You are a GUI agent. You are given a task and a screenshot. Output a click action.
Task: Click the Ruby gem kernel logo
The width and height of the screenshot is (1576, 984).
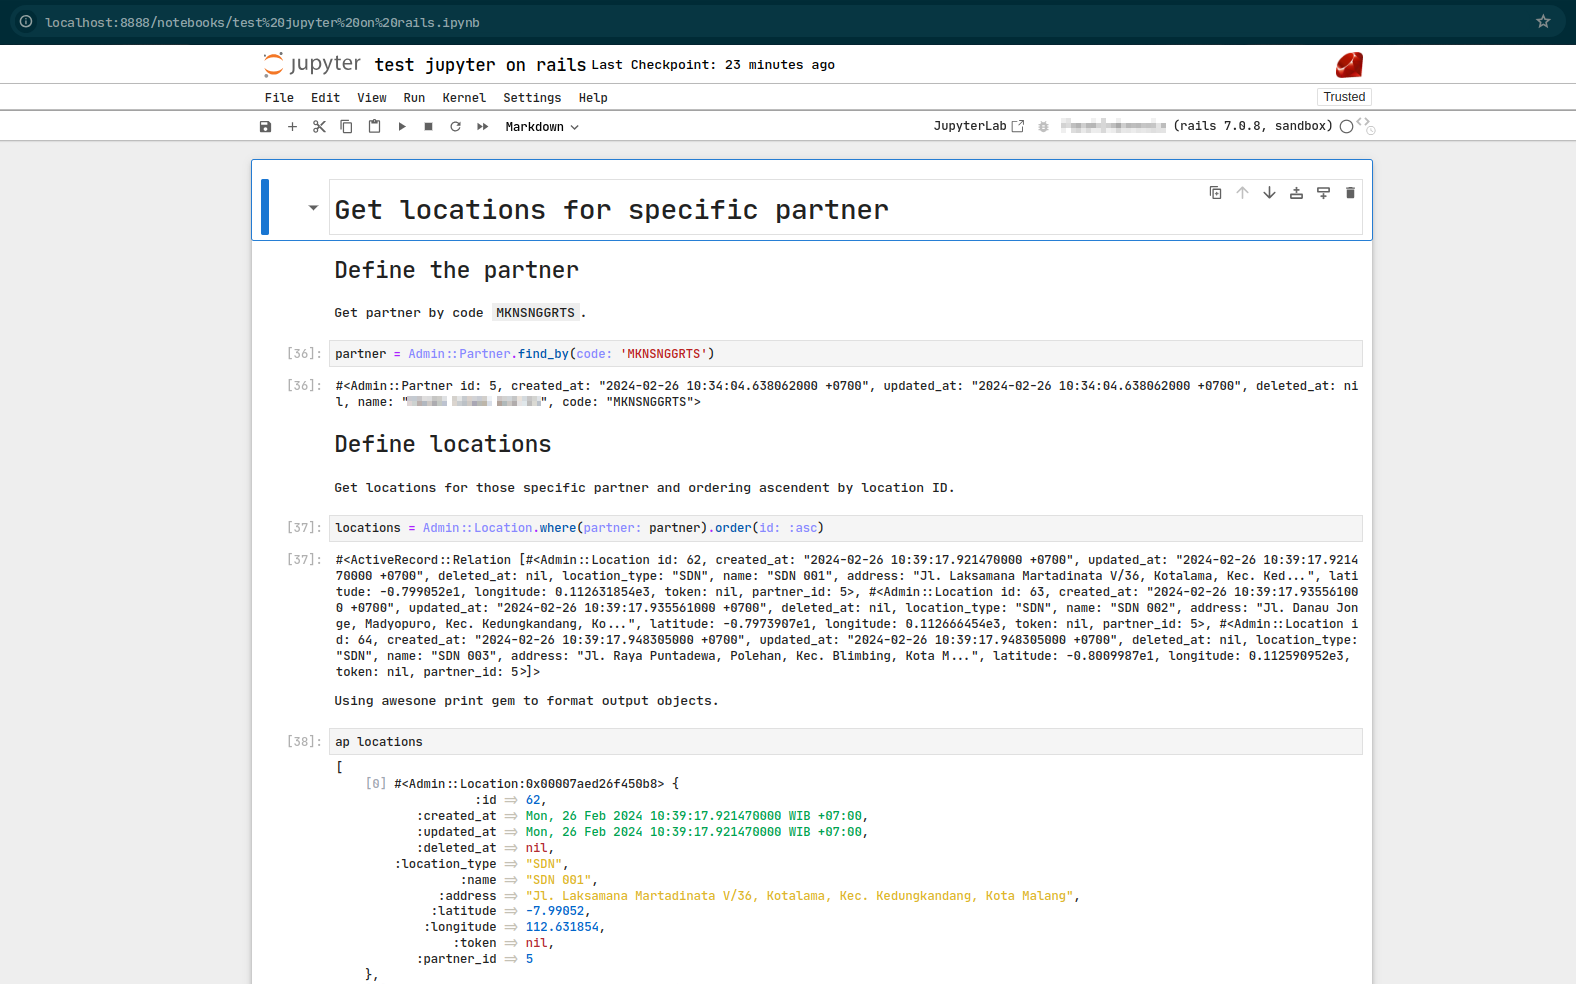tap(1349, 65)
